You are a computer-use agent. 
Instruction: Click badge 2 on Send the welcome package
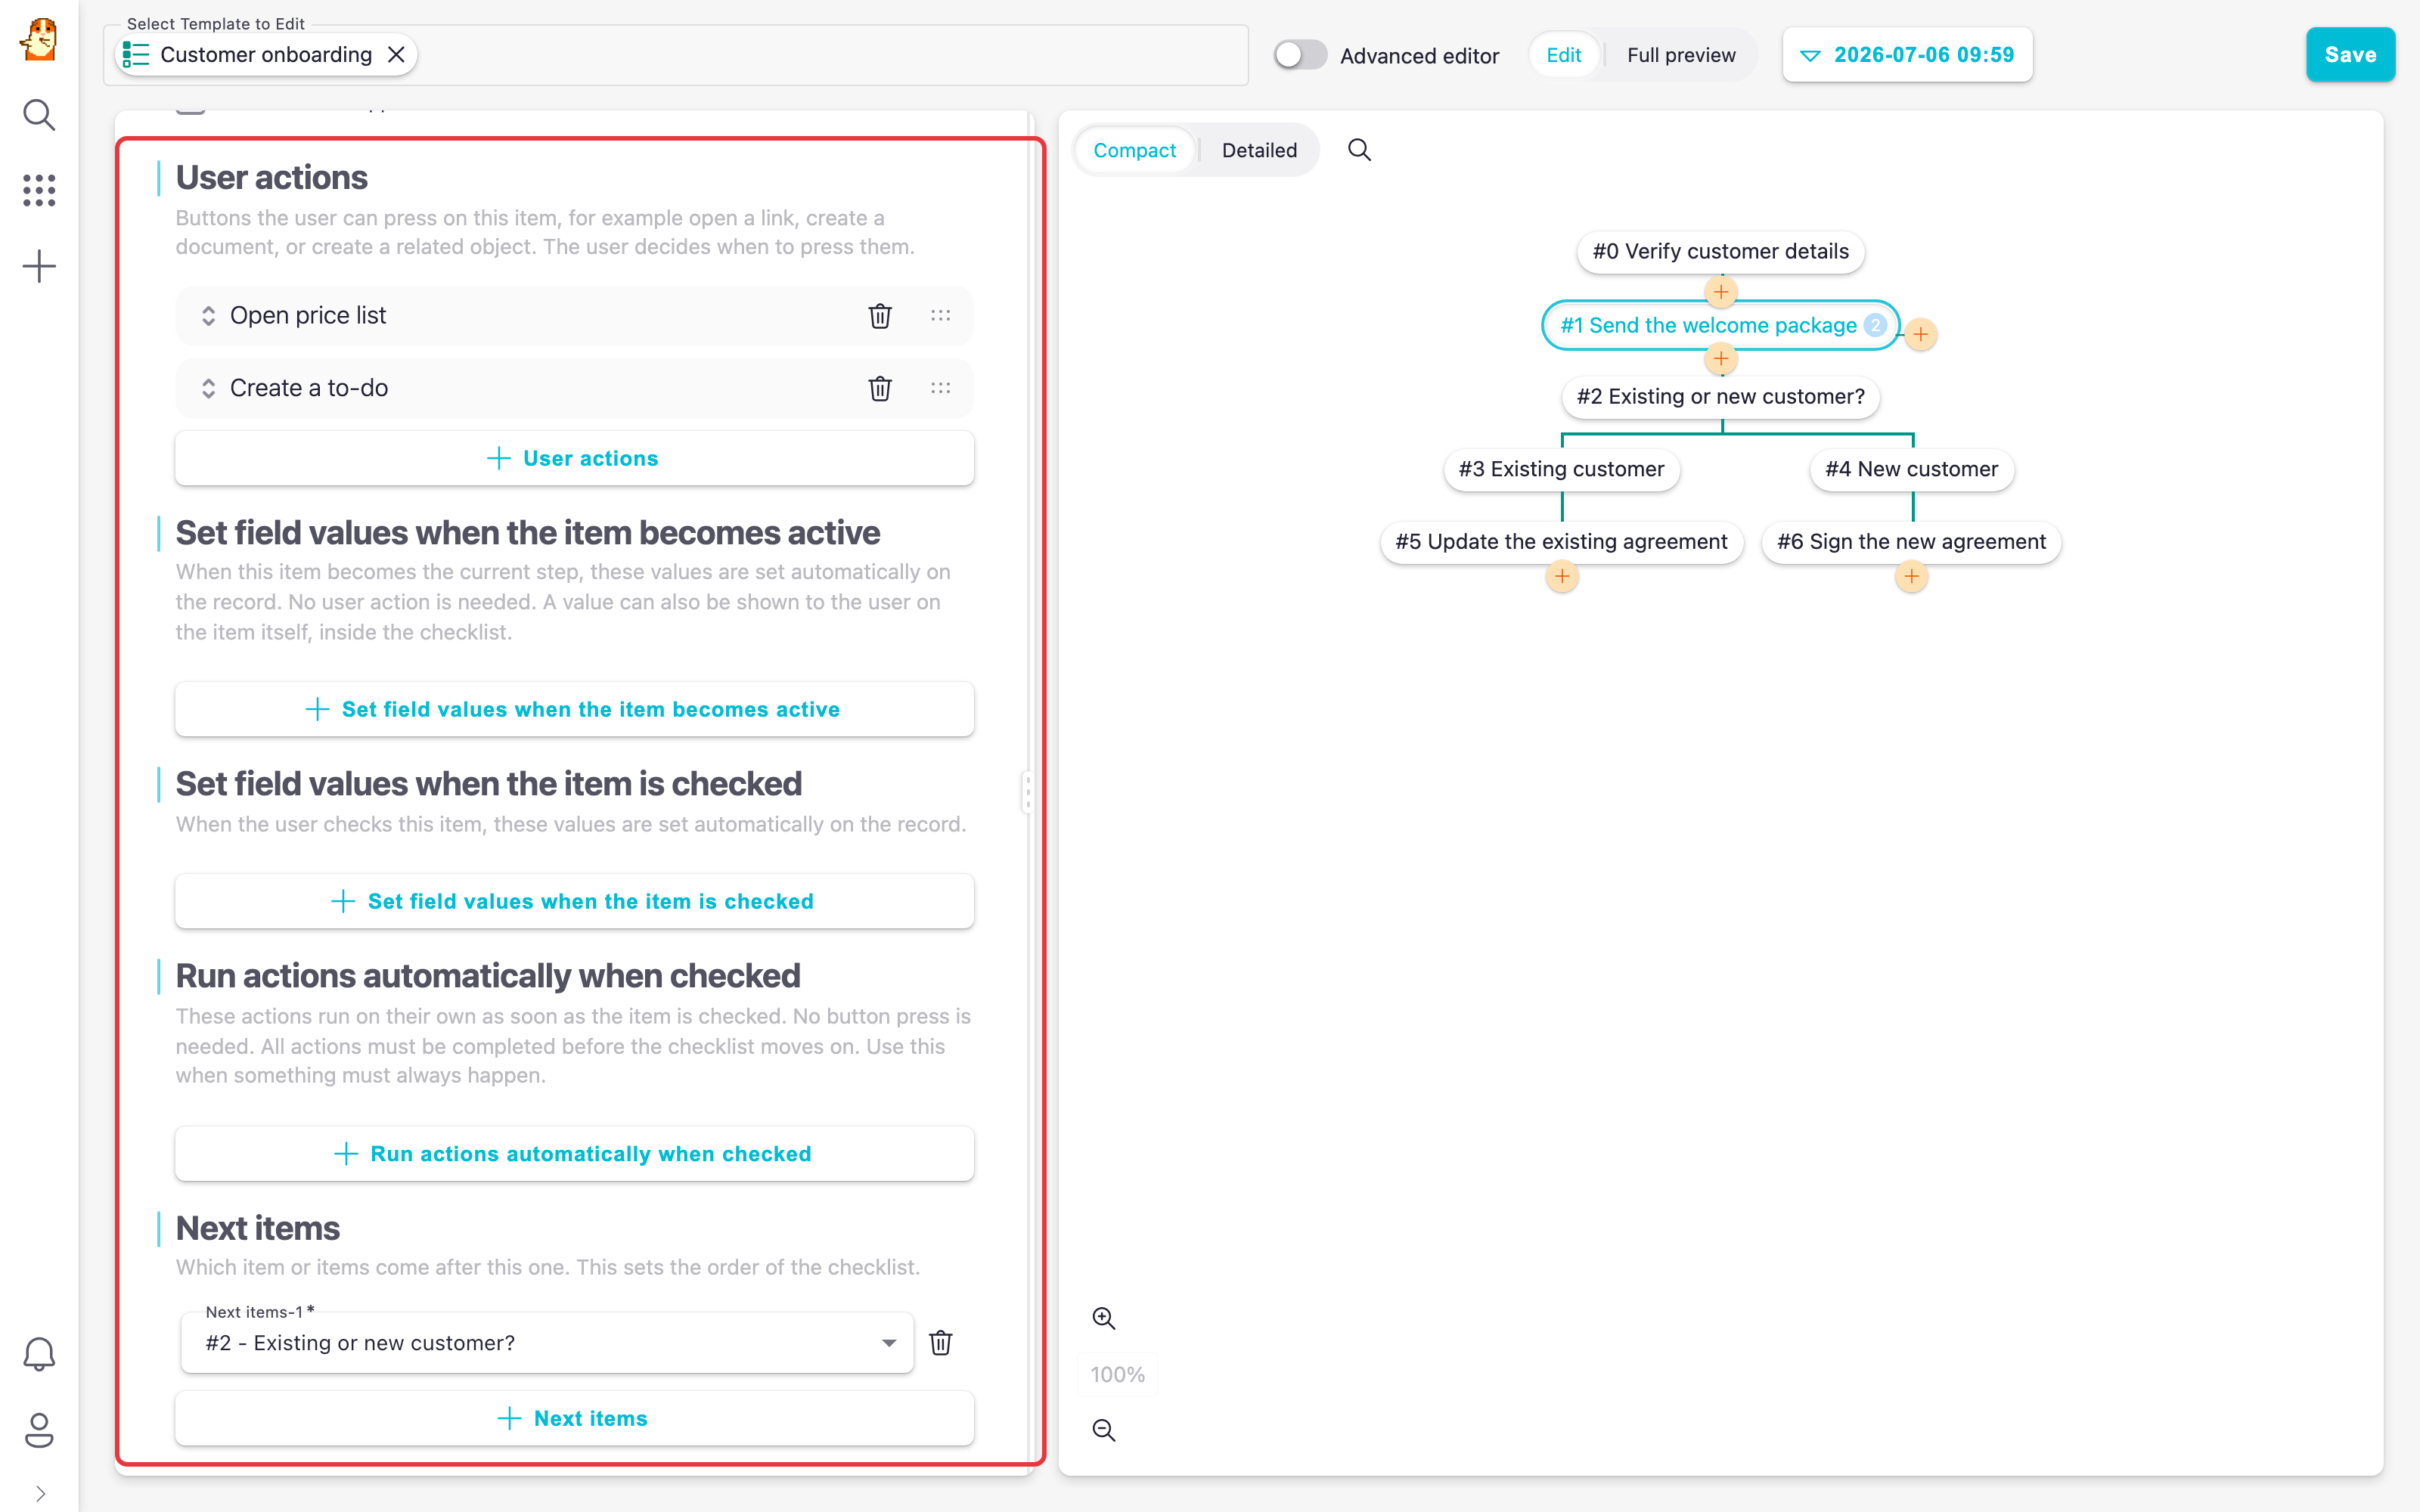(1875, 325)
